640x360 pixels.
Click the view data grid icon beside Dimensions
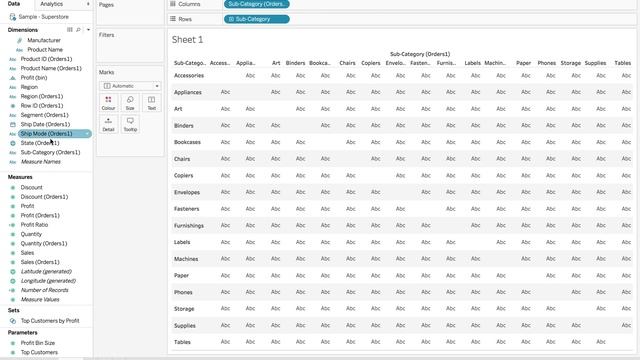[x=70, y=30]
